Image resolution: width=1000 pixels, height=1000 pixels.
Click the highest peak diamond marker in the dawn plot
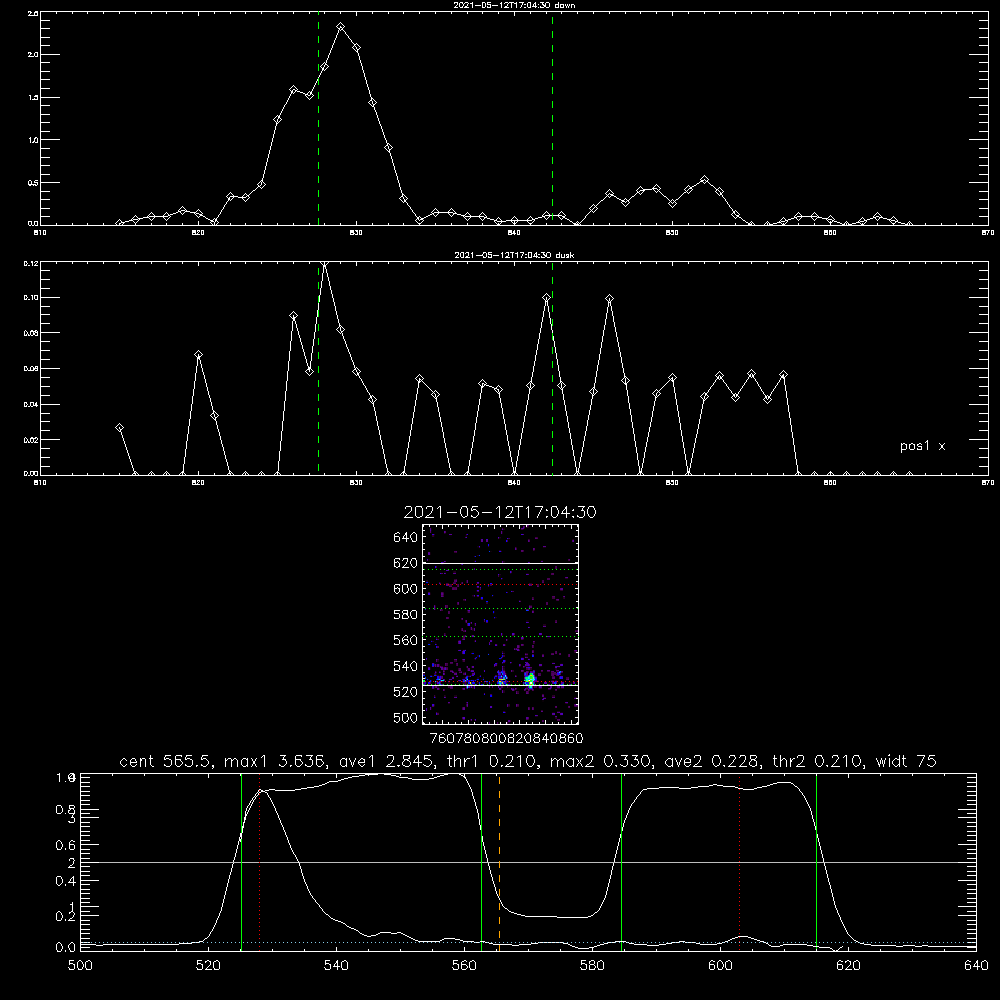tap(341, 27)
